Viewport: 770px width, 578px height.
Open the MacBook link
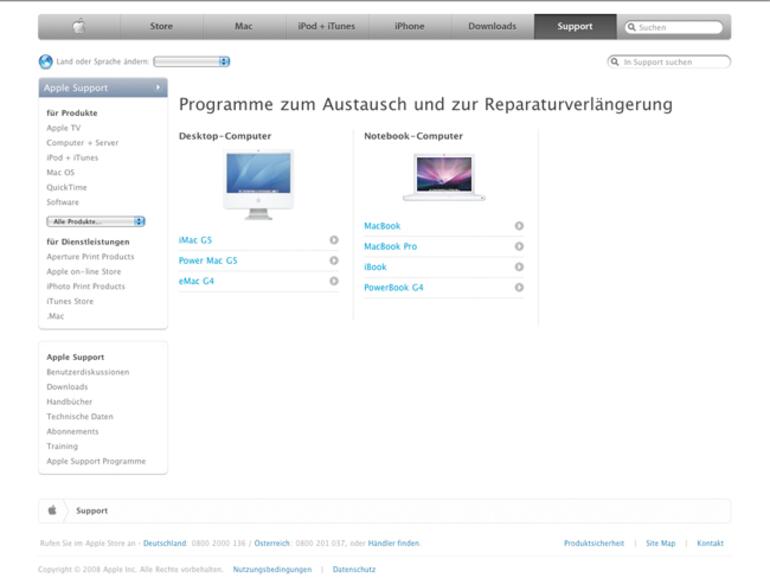382,226
